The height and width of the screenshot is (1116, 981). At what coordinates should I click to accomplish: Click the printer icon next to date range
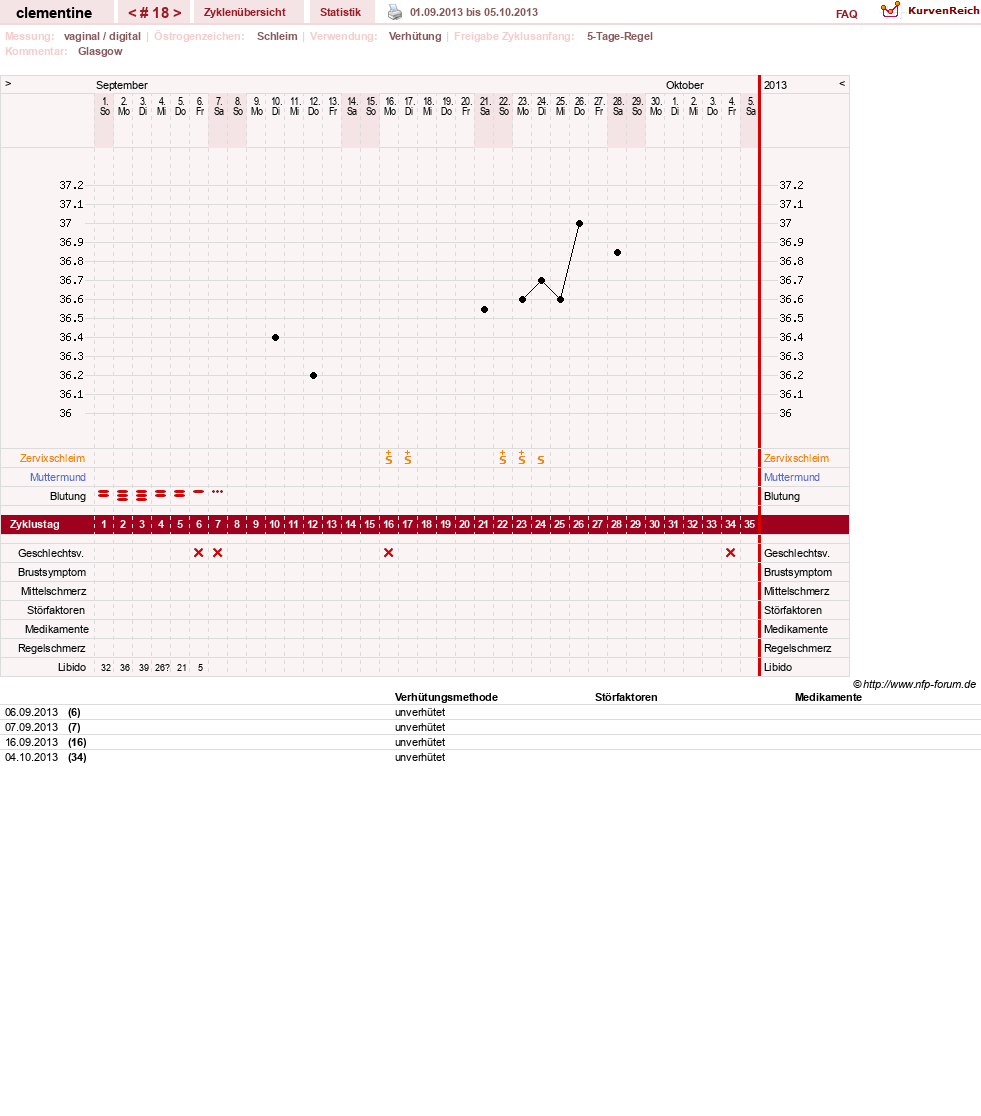tap(394, 12)
